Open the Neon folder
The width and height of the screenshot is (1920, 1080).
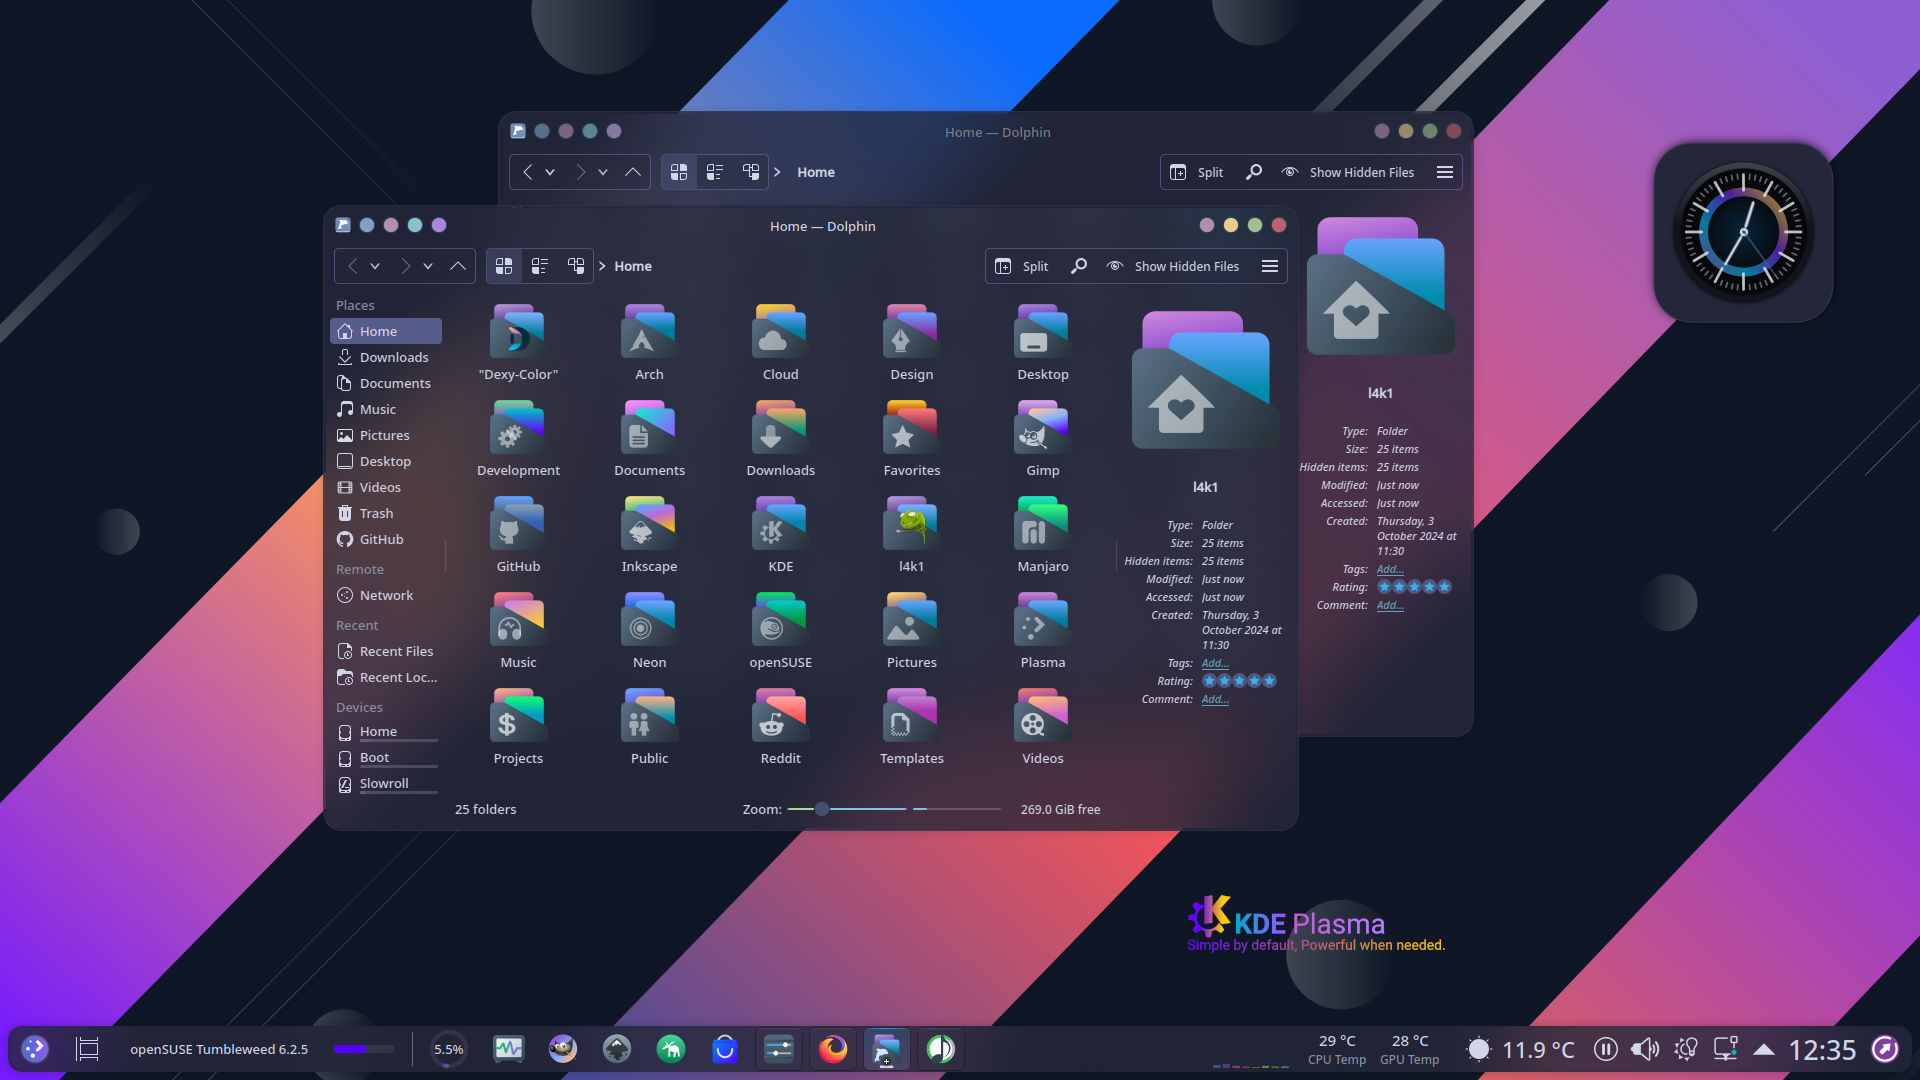[649, 631]
